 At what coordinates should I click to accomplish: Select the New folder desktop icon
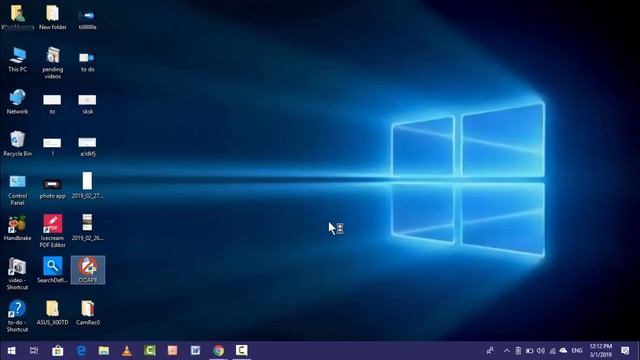(x=52, y=17)
